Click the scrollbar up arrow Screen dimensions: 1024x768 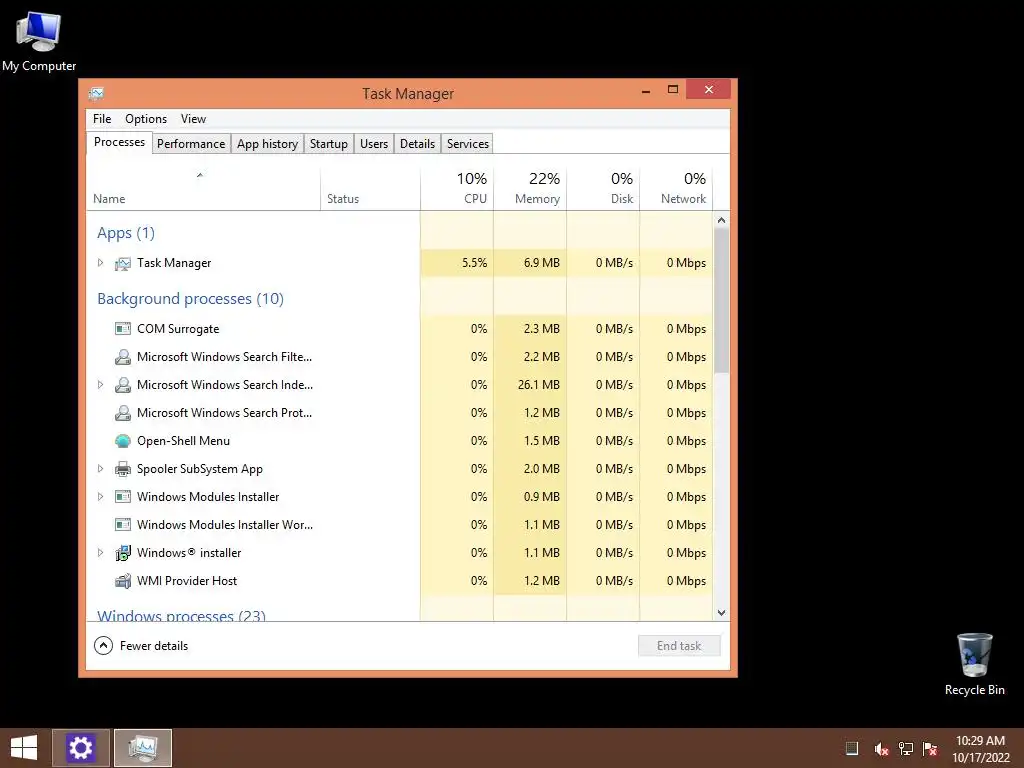click(x=722, y=220)
